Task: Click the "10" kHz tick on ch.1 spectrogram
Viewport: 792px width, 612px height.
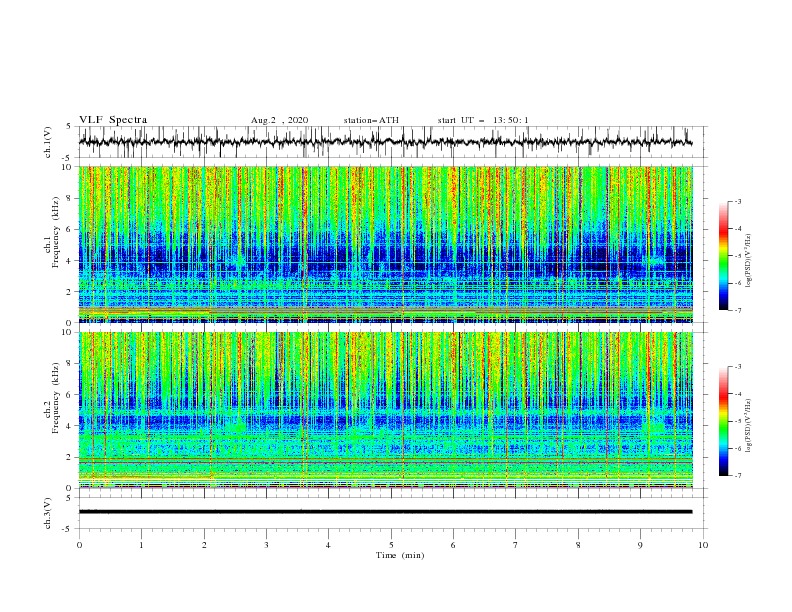Action: coord(68,167)
